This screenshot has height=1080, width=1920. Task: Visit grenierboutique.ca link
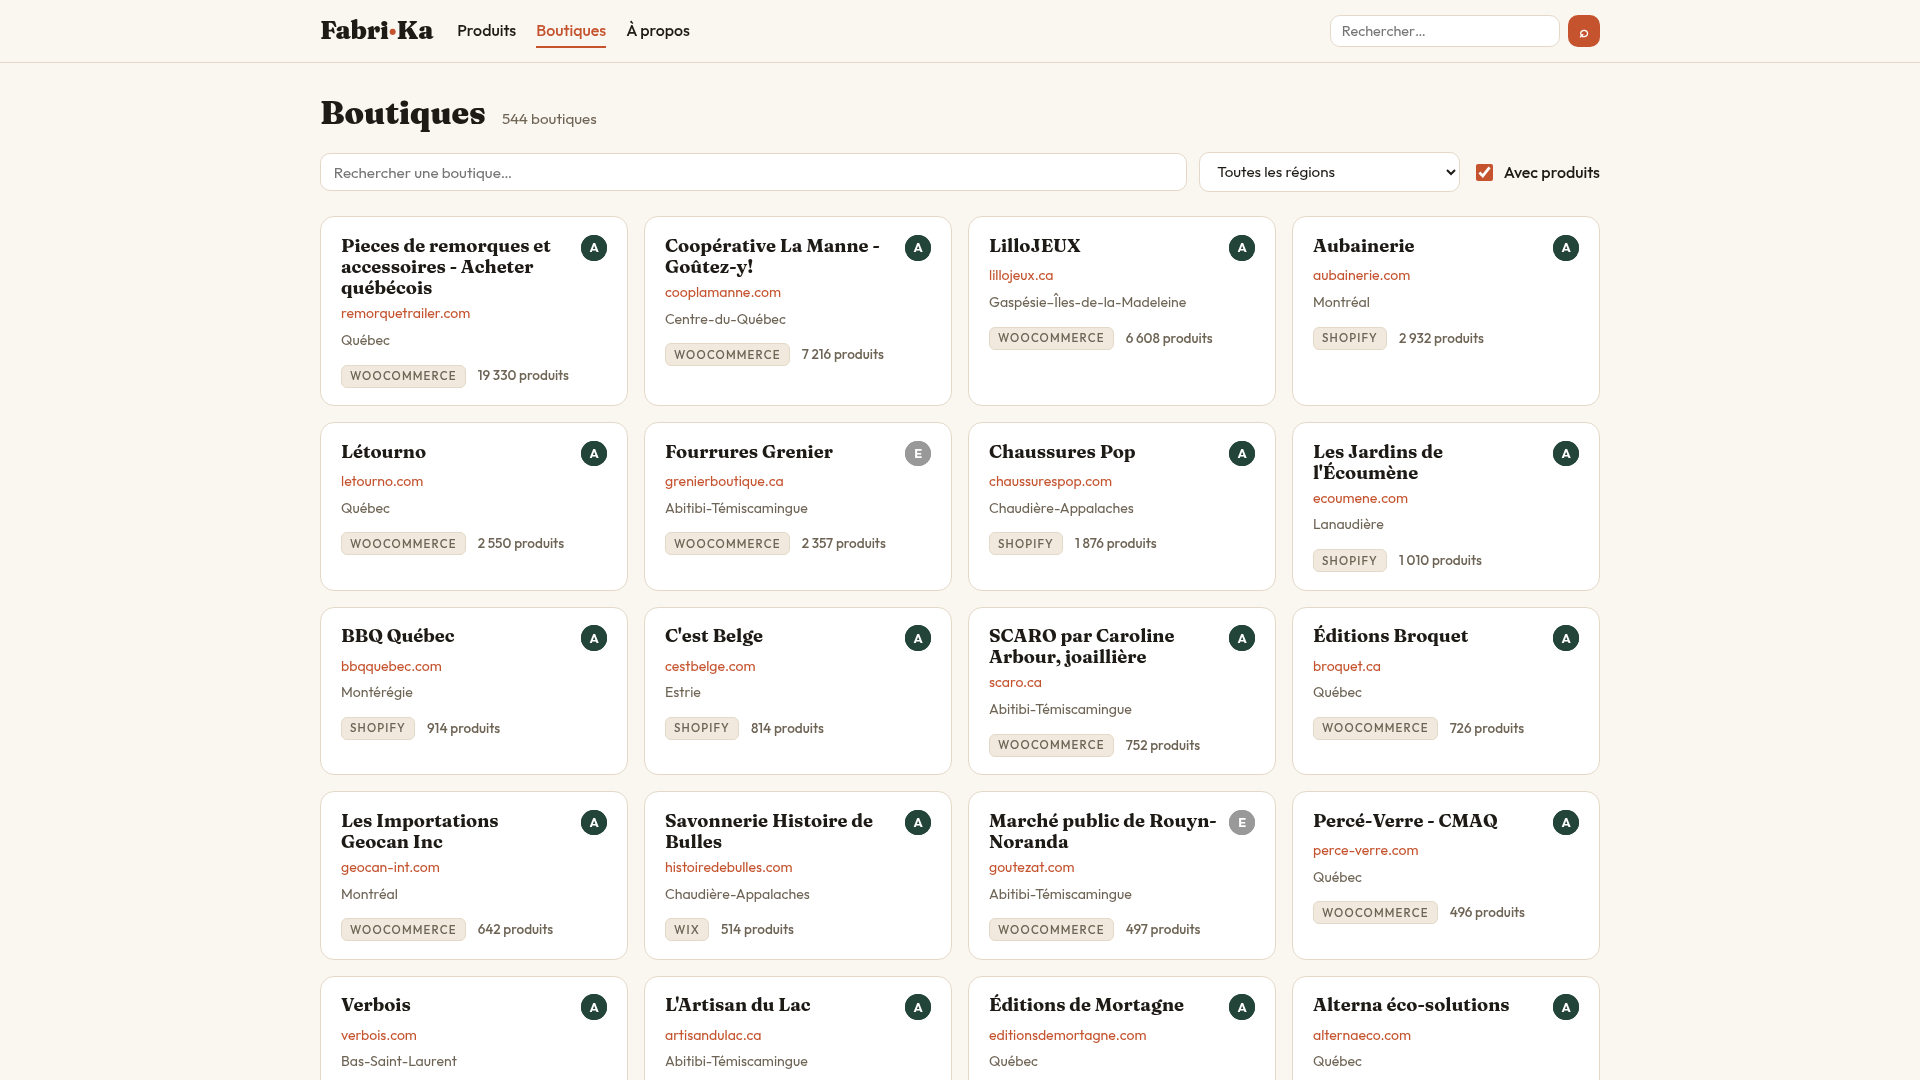[x=724, y=482]
